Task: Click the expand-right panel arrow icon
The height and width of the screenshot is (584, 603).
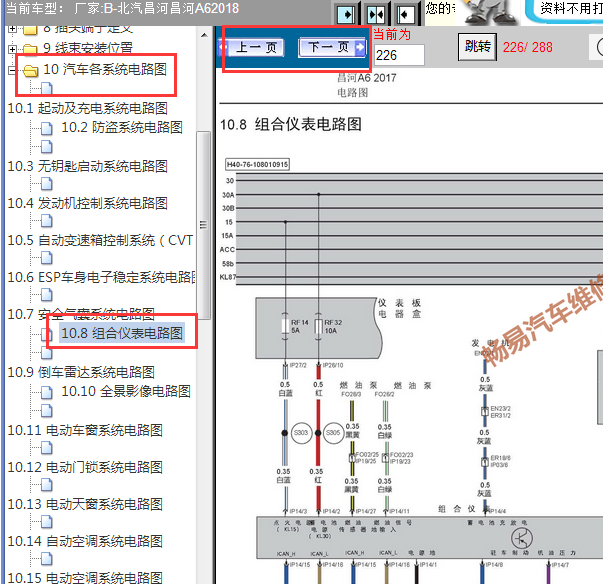Action: 346,15
